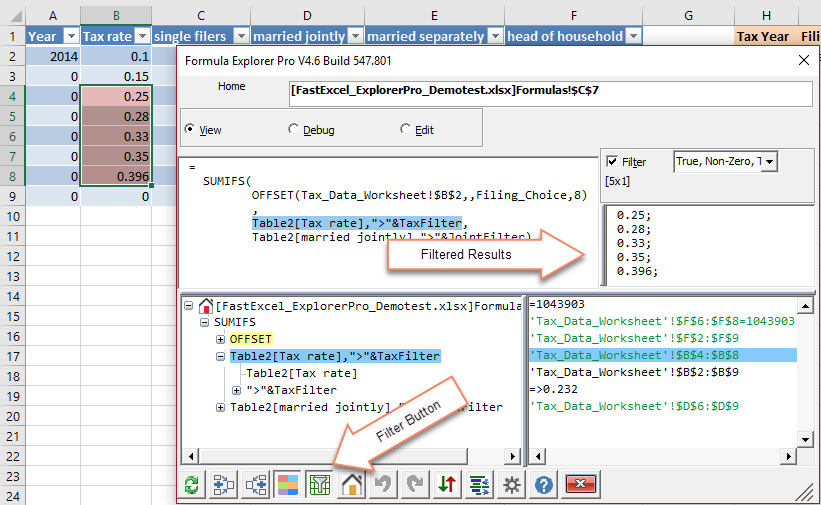The image size is (821, 505).
Task: Select column B header in the spreadsheet
Action: (x=116, y=16)
